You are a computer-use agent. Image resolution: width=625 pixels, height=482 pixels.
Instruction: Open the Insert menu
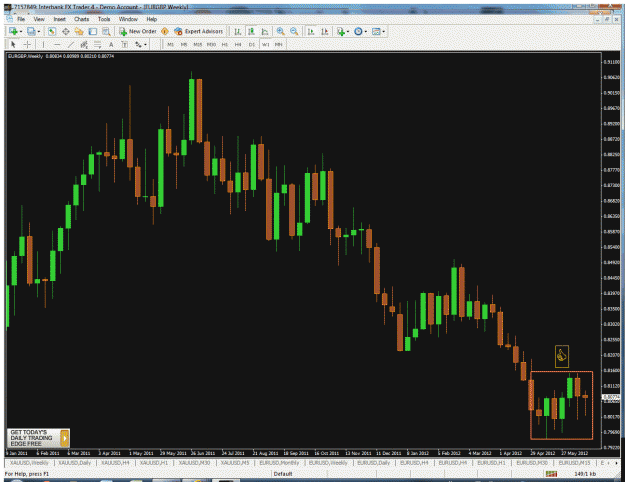pyautogui.click(x=60, y=19)
